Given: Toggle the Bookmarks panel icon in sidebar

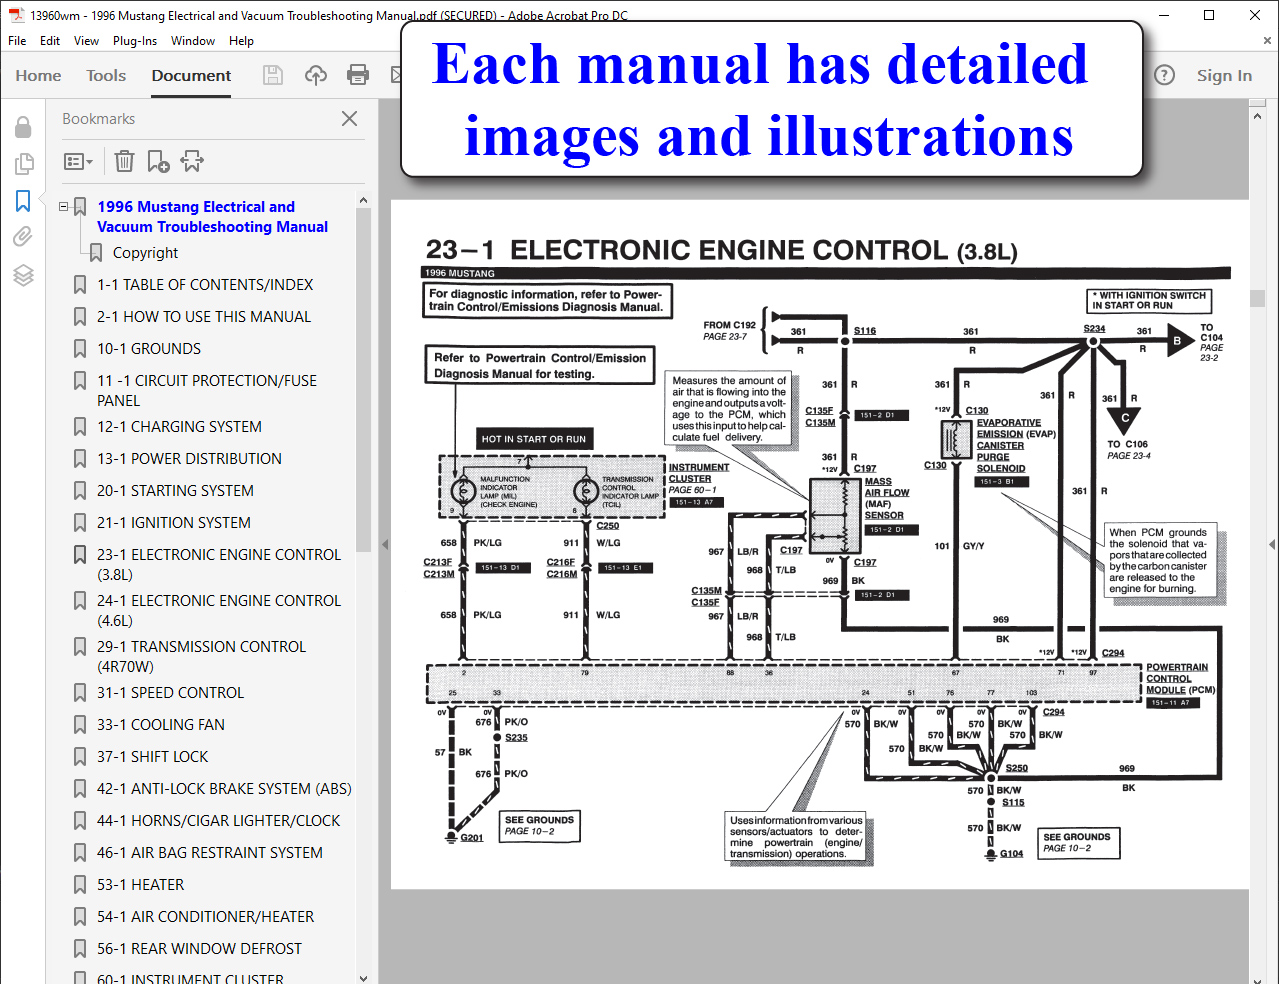Looking at the screenshot, I should point(23,201).
